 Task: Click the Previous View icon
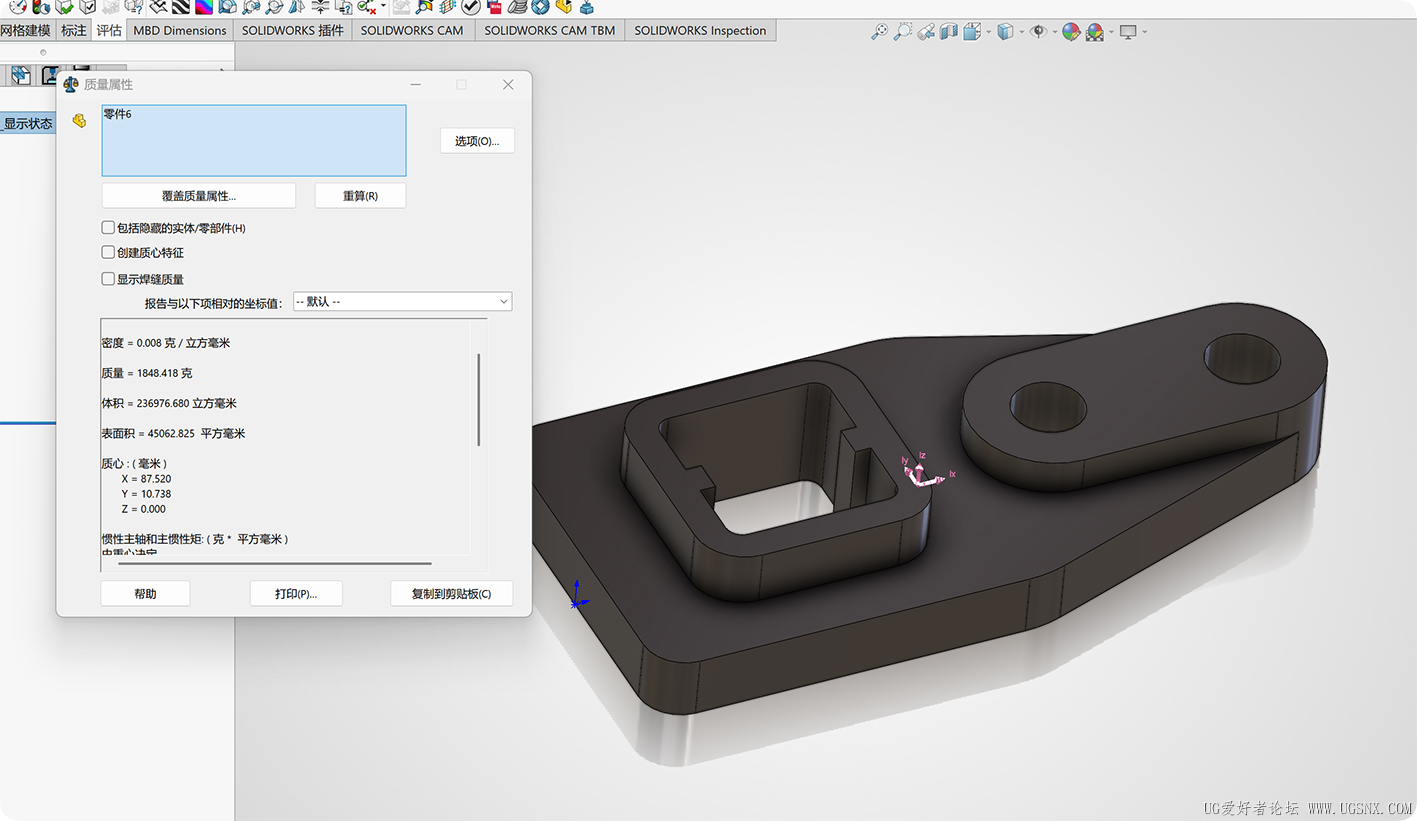point(926,32)
